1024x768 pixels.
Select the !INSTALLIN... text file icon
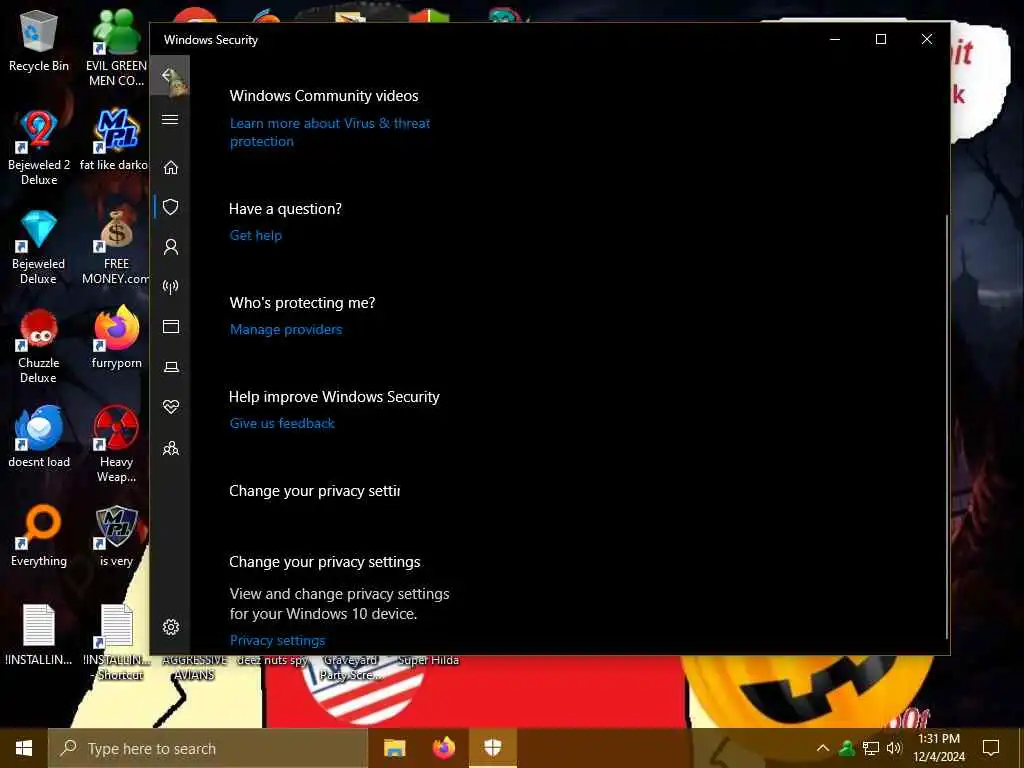click(39, 635)
